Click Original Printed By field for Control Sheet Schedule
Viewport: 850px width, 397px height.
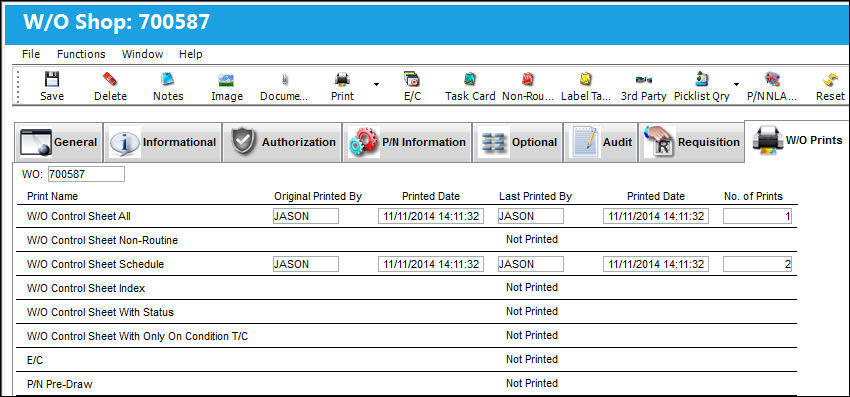[306, 264]
